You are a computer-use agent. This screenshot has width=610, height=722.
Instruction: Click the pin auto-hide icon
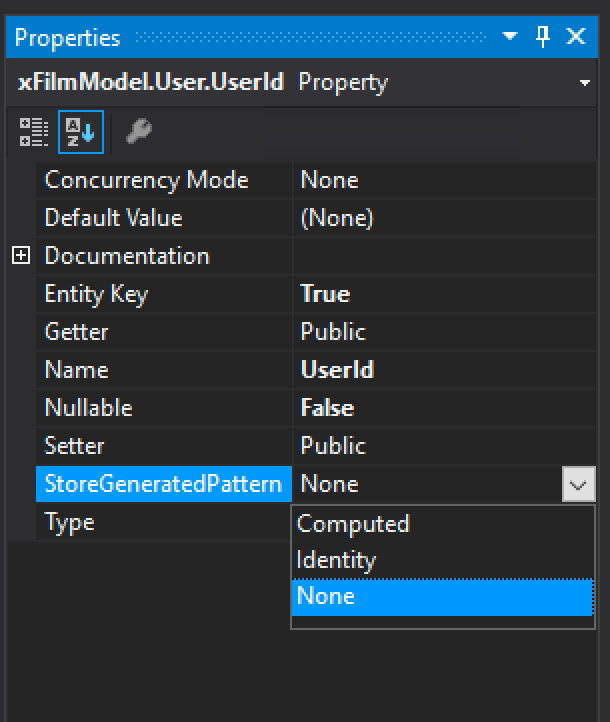click(543, 37)
